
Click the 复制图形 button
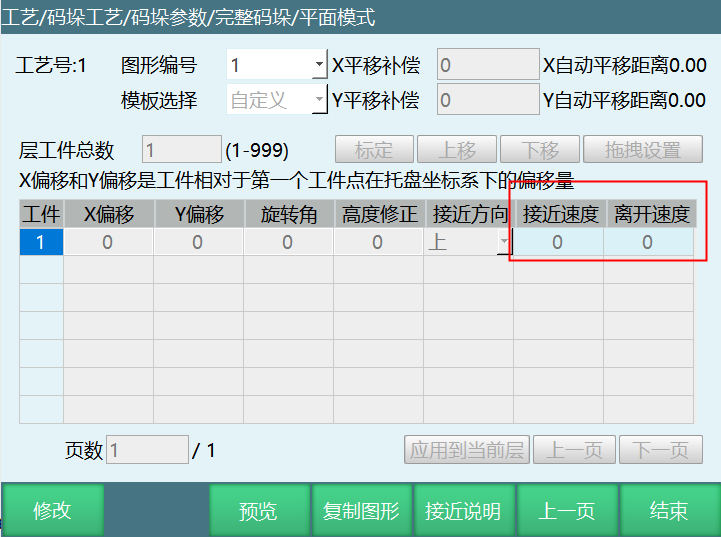(361, 510)
